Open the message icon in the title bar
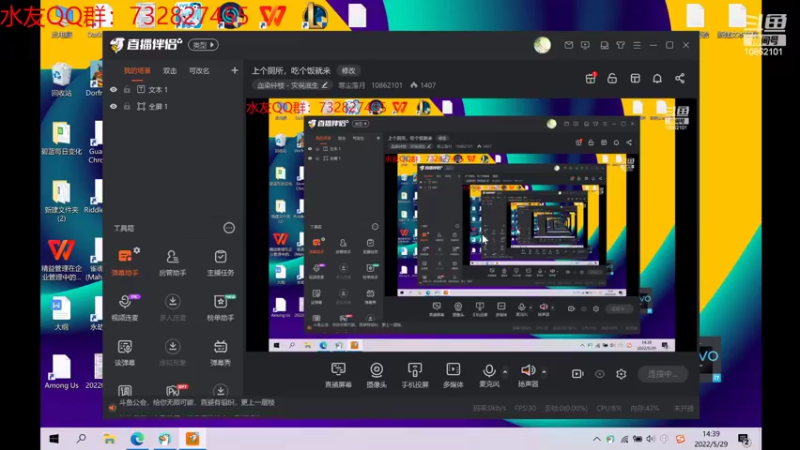This screenshot has height=450, width=800. point(585,45)
